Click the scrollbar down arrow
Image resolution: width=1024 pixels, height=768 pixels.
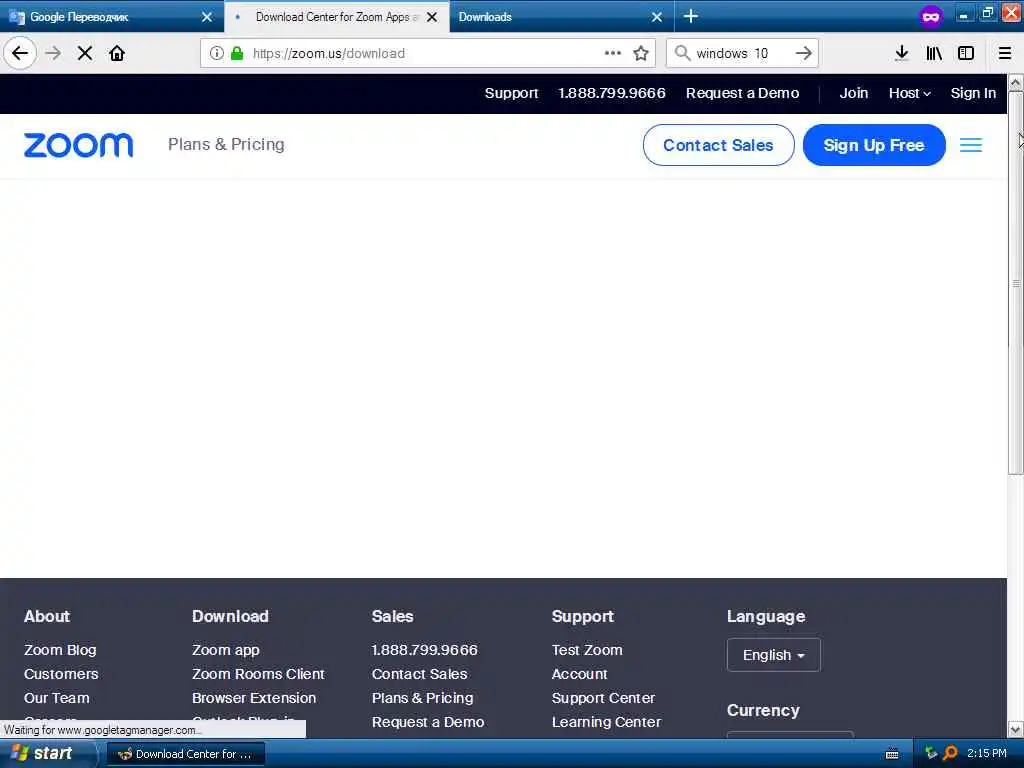coord(1015,729)
